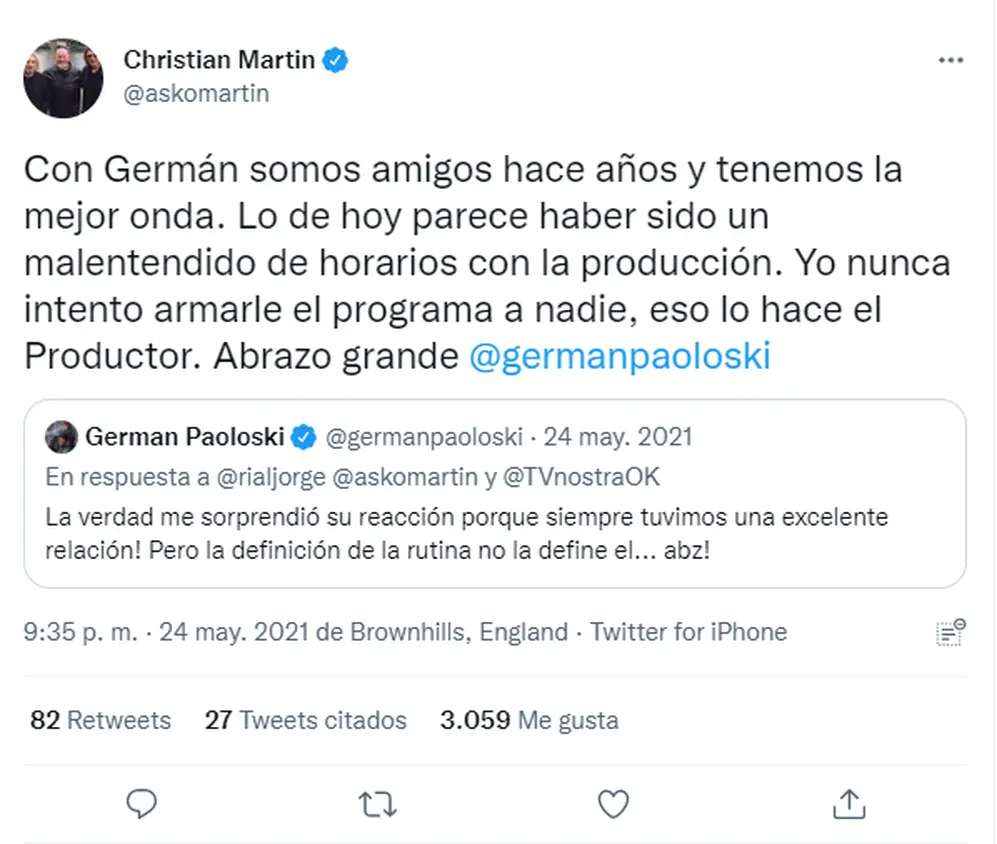Viewport: 997px width, 844px height.
Task: View the 3.059 Me gusta list
Action: pos(529,720)
